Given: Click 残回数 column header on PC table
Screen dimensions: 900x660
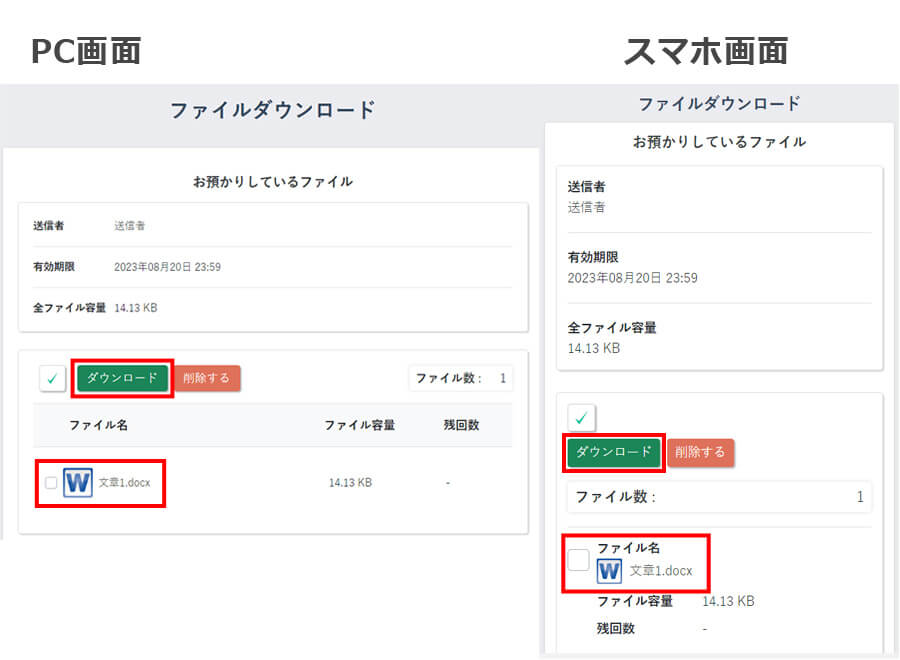Looking at the screenshot, I should click(x=461, y=425).
